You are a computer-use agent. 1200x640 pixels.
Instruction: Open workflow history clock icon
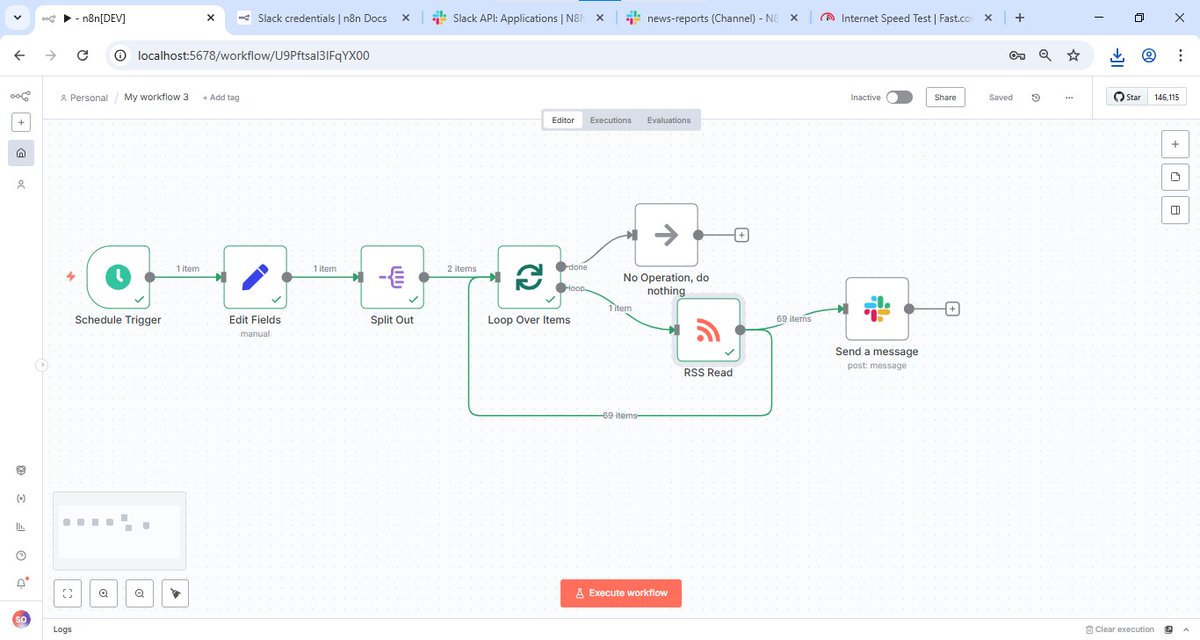[x=1036, y=97]
